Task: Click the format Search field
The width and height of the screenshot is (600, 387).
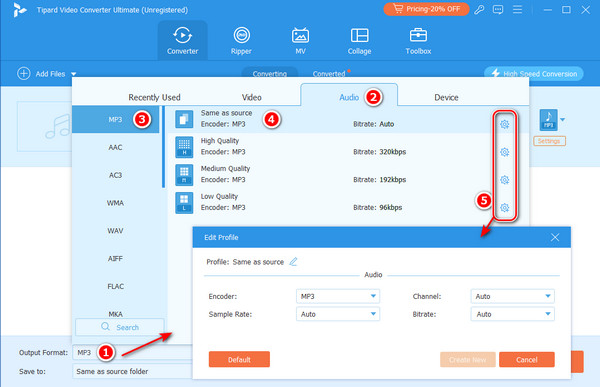Action: [x=120, y=327]
